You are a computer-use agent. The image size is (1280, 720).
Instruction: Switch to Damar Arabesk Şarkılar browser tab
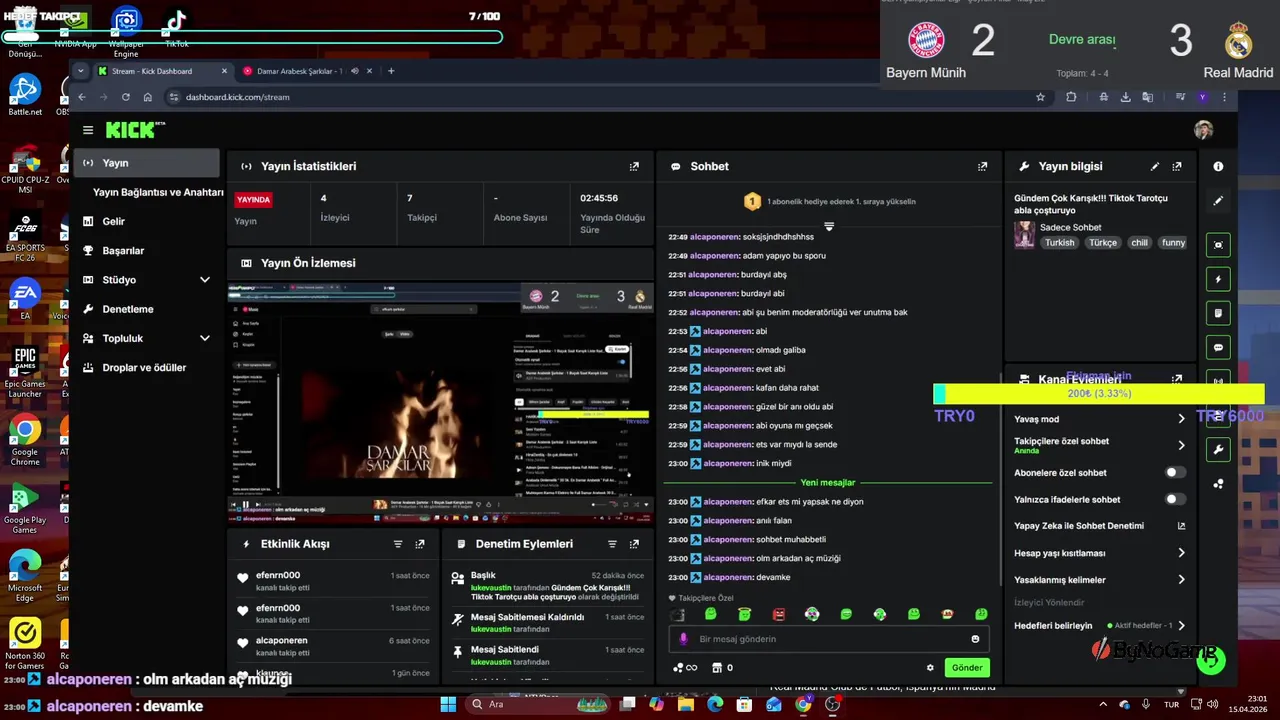[298, 71]
